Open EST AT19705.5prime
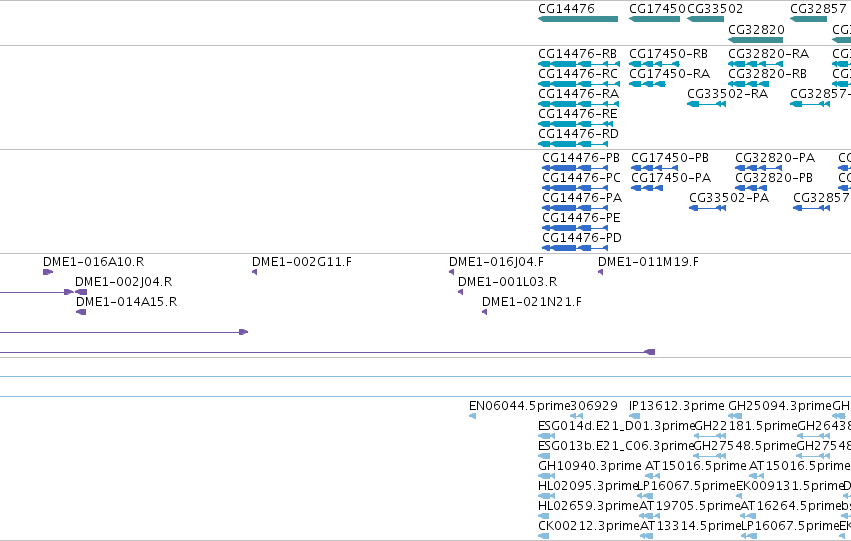851x541 pixels. [x=689, y=507]
